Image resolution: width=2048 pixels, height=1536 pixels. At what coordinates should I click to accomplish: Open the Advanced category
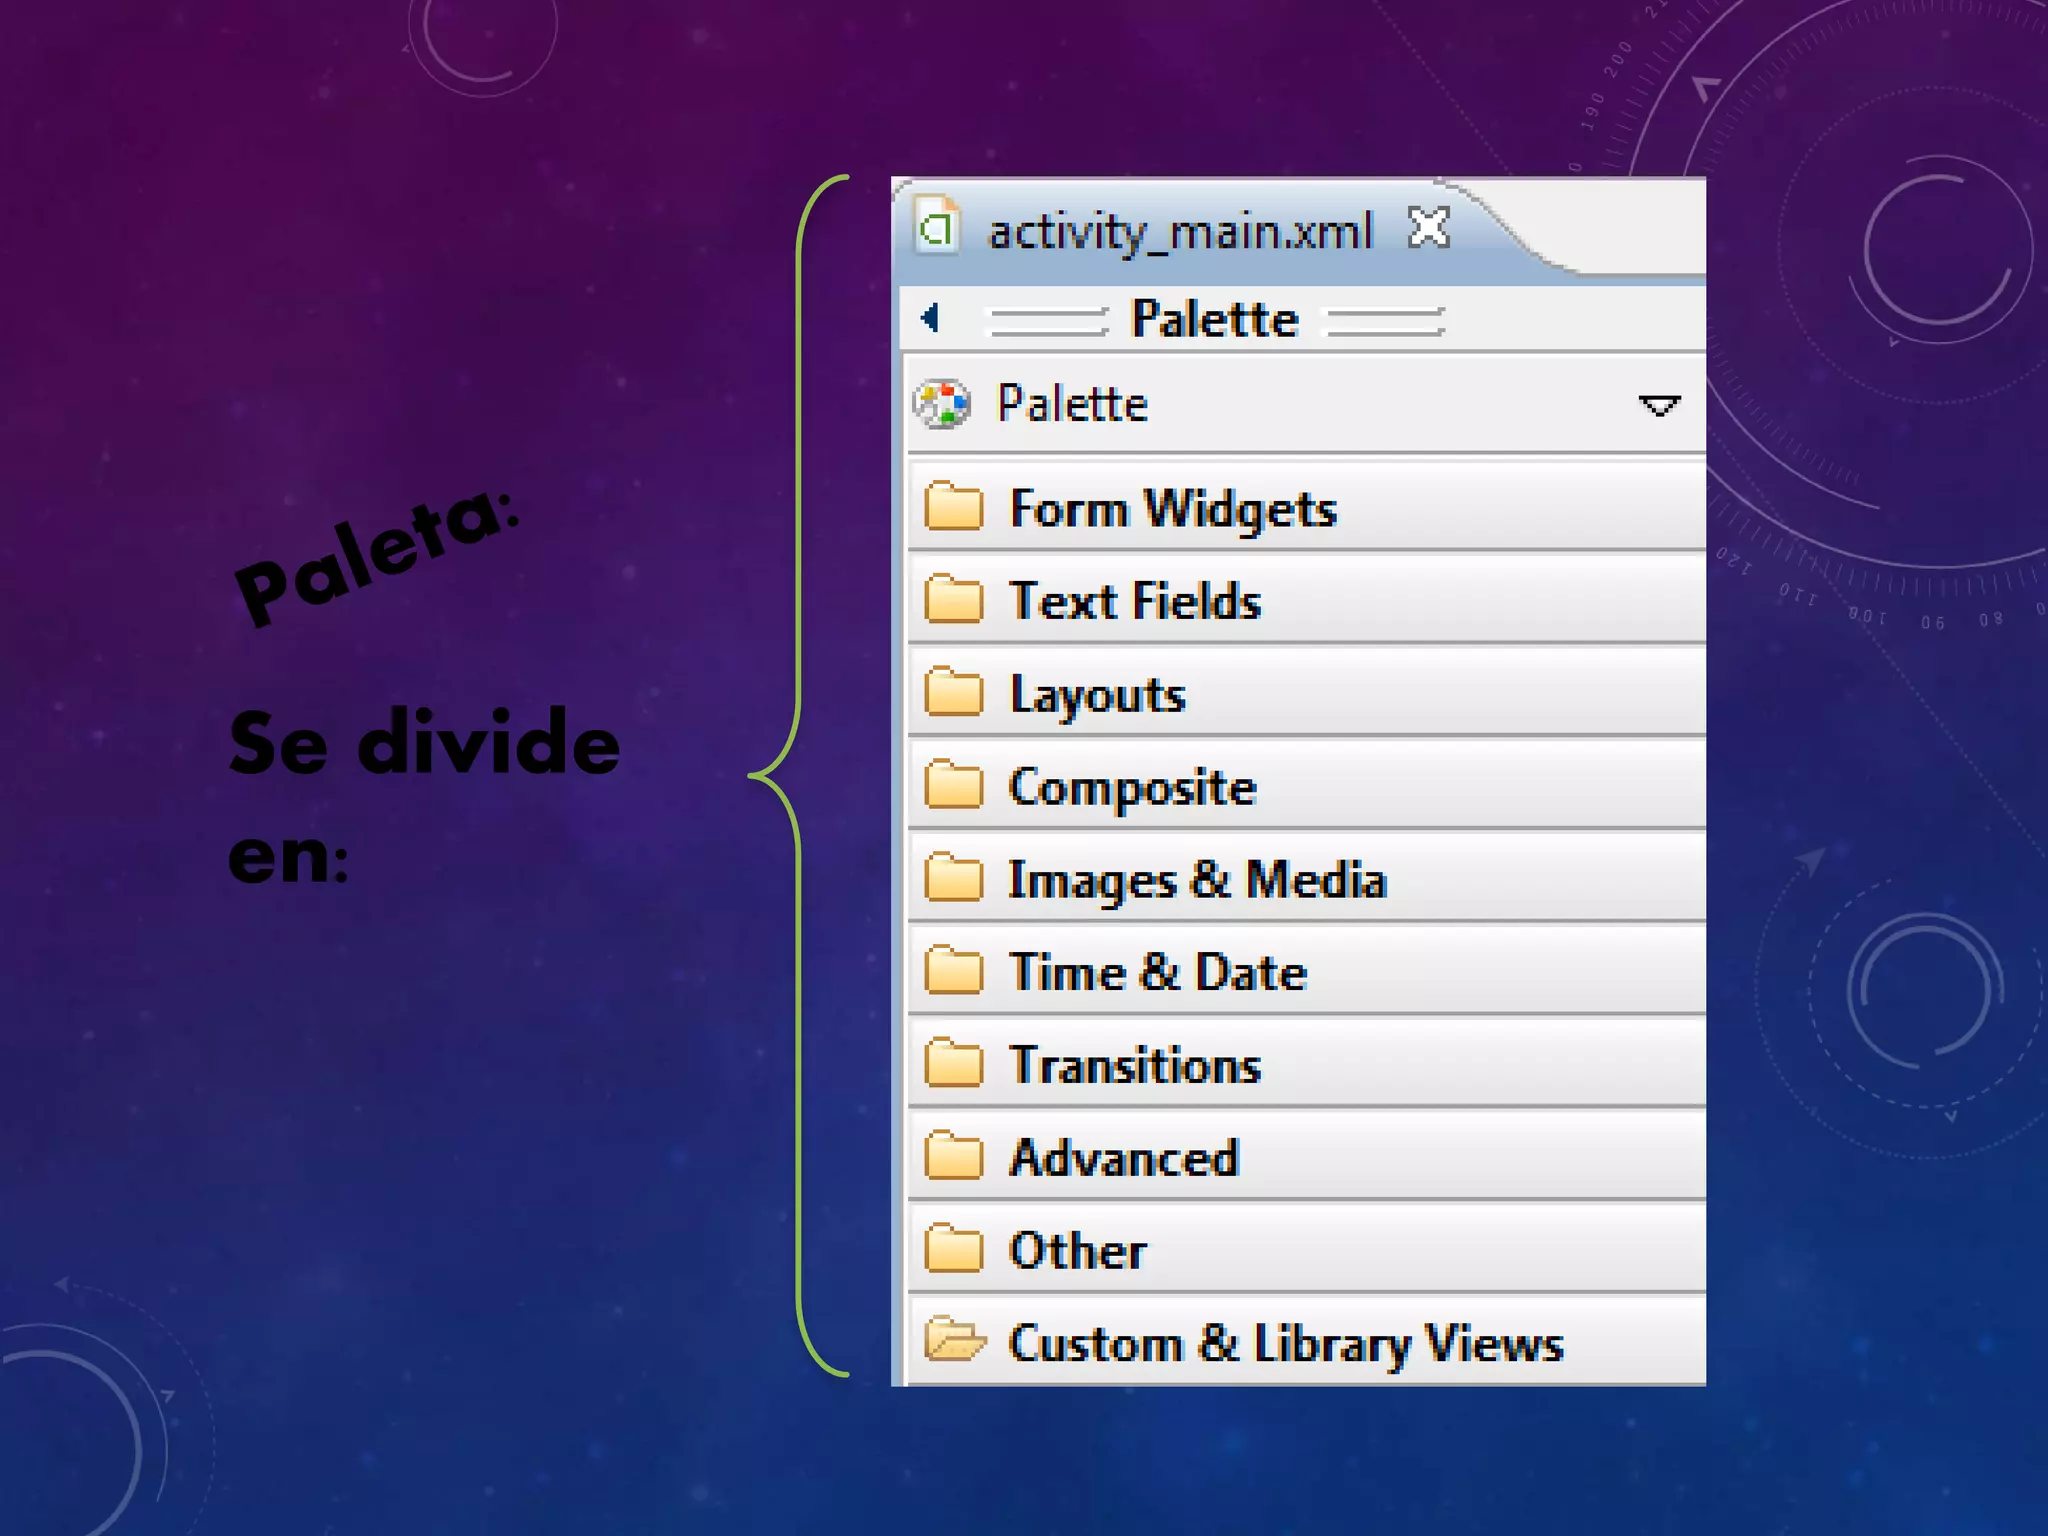click(1306, 1157)
